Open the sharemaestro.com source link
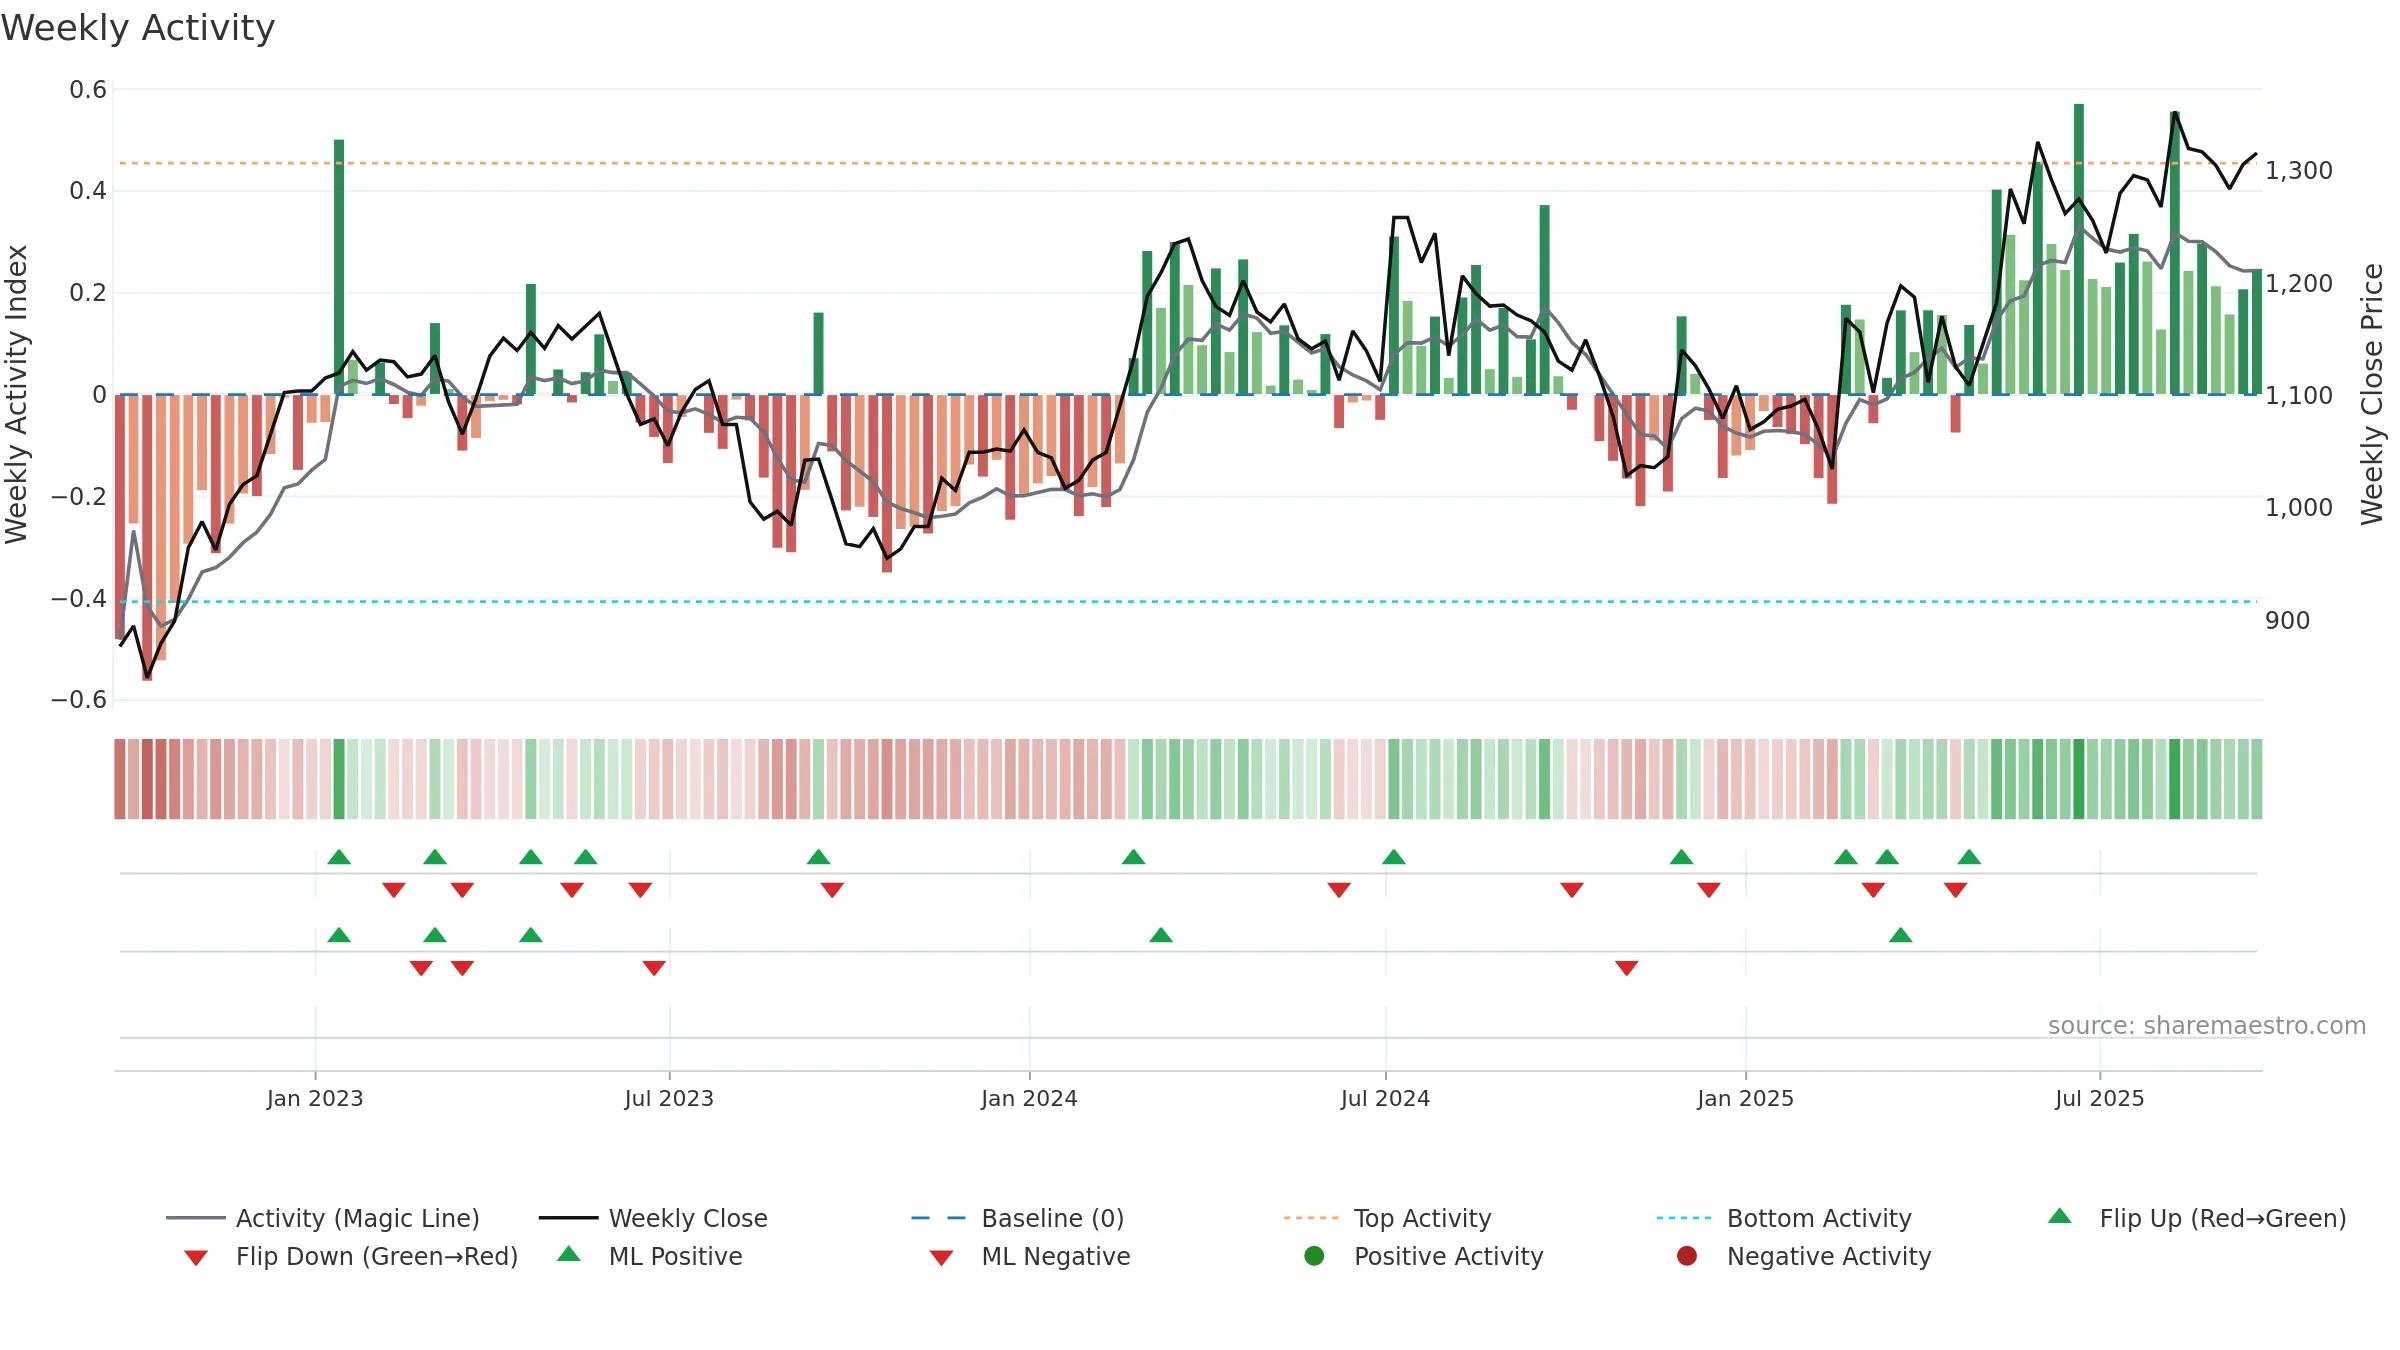 tap(2207, 1025)
